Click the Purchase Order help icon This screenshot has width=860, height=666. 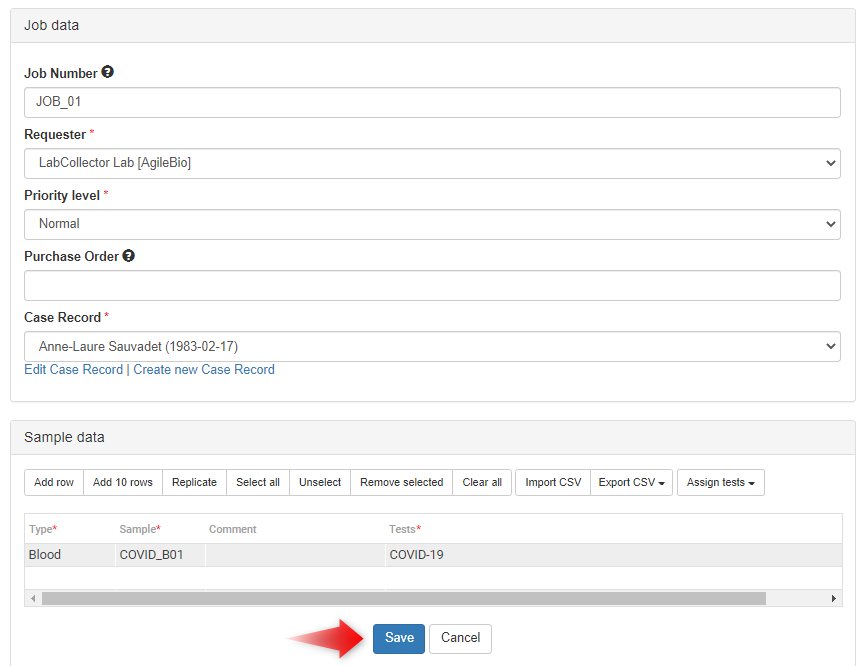pos(128,255)
